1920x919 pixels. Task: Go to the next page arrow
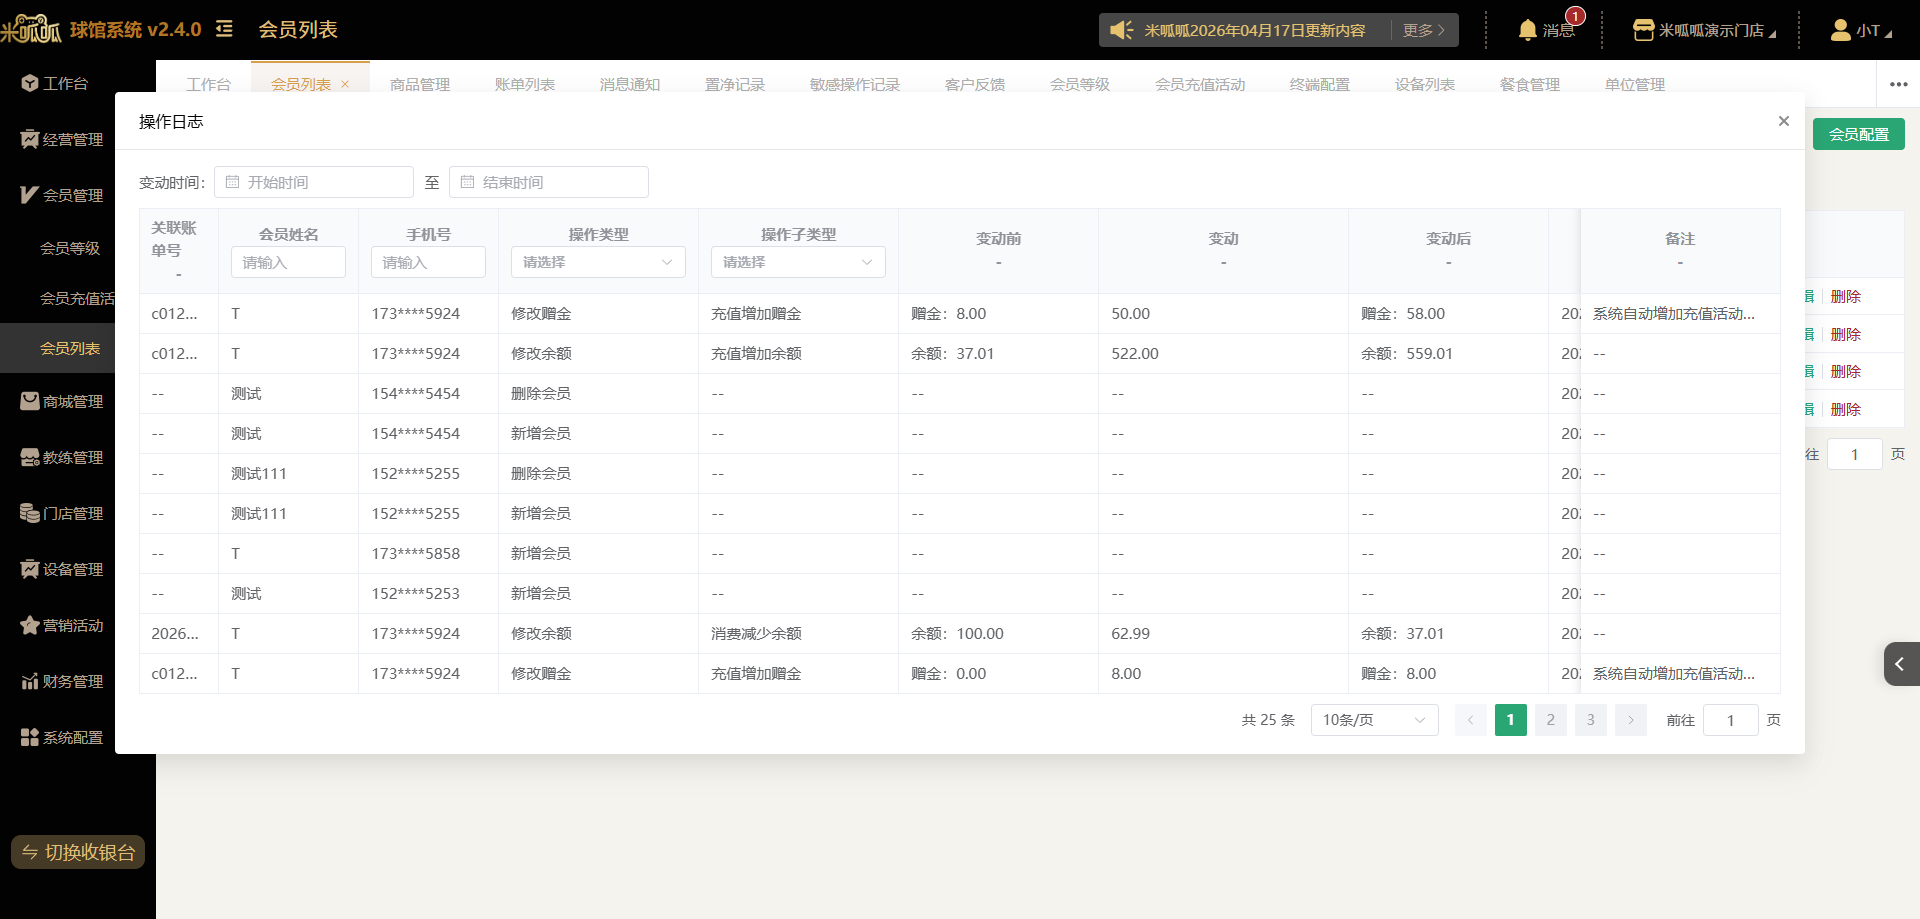[1630, 720]
